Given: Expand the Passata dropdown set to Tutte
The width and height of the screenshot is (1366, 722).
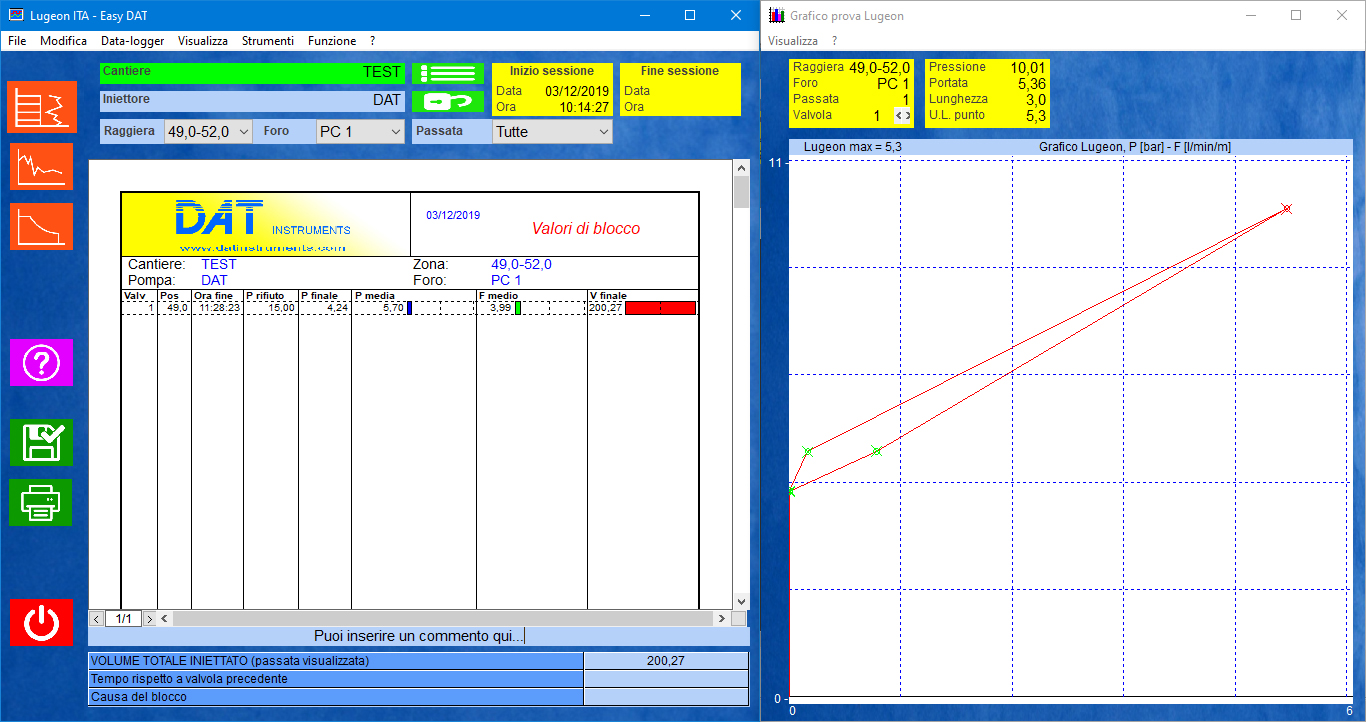Looking at the screenshot, I should click(602, 132).
